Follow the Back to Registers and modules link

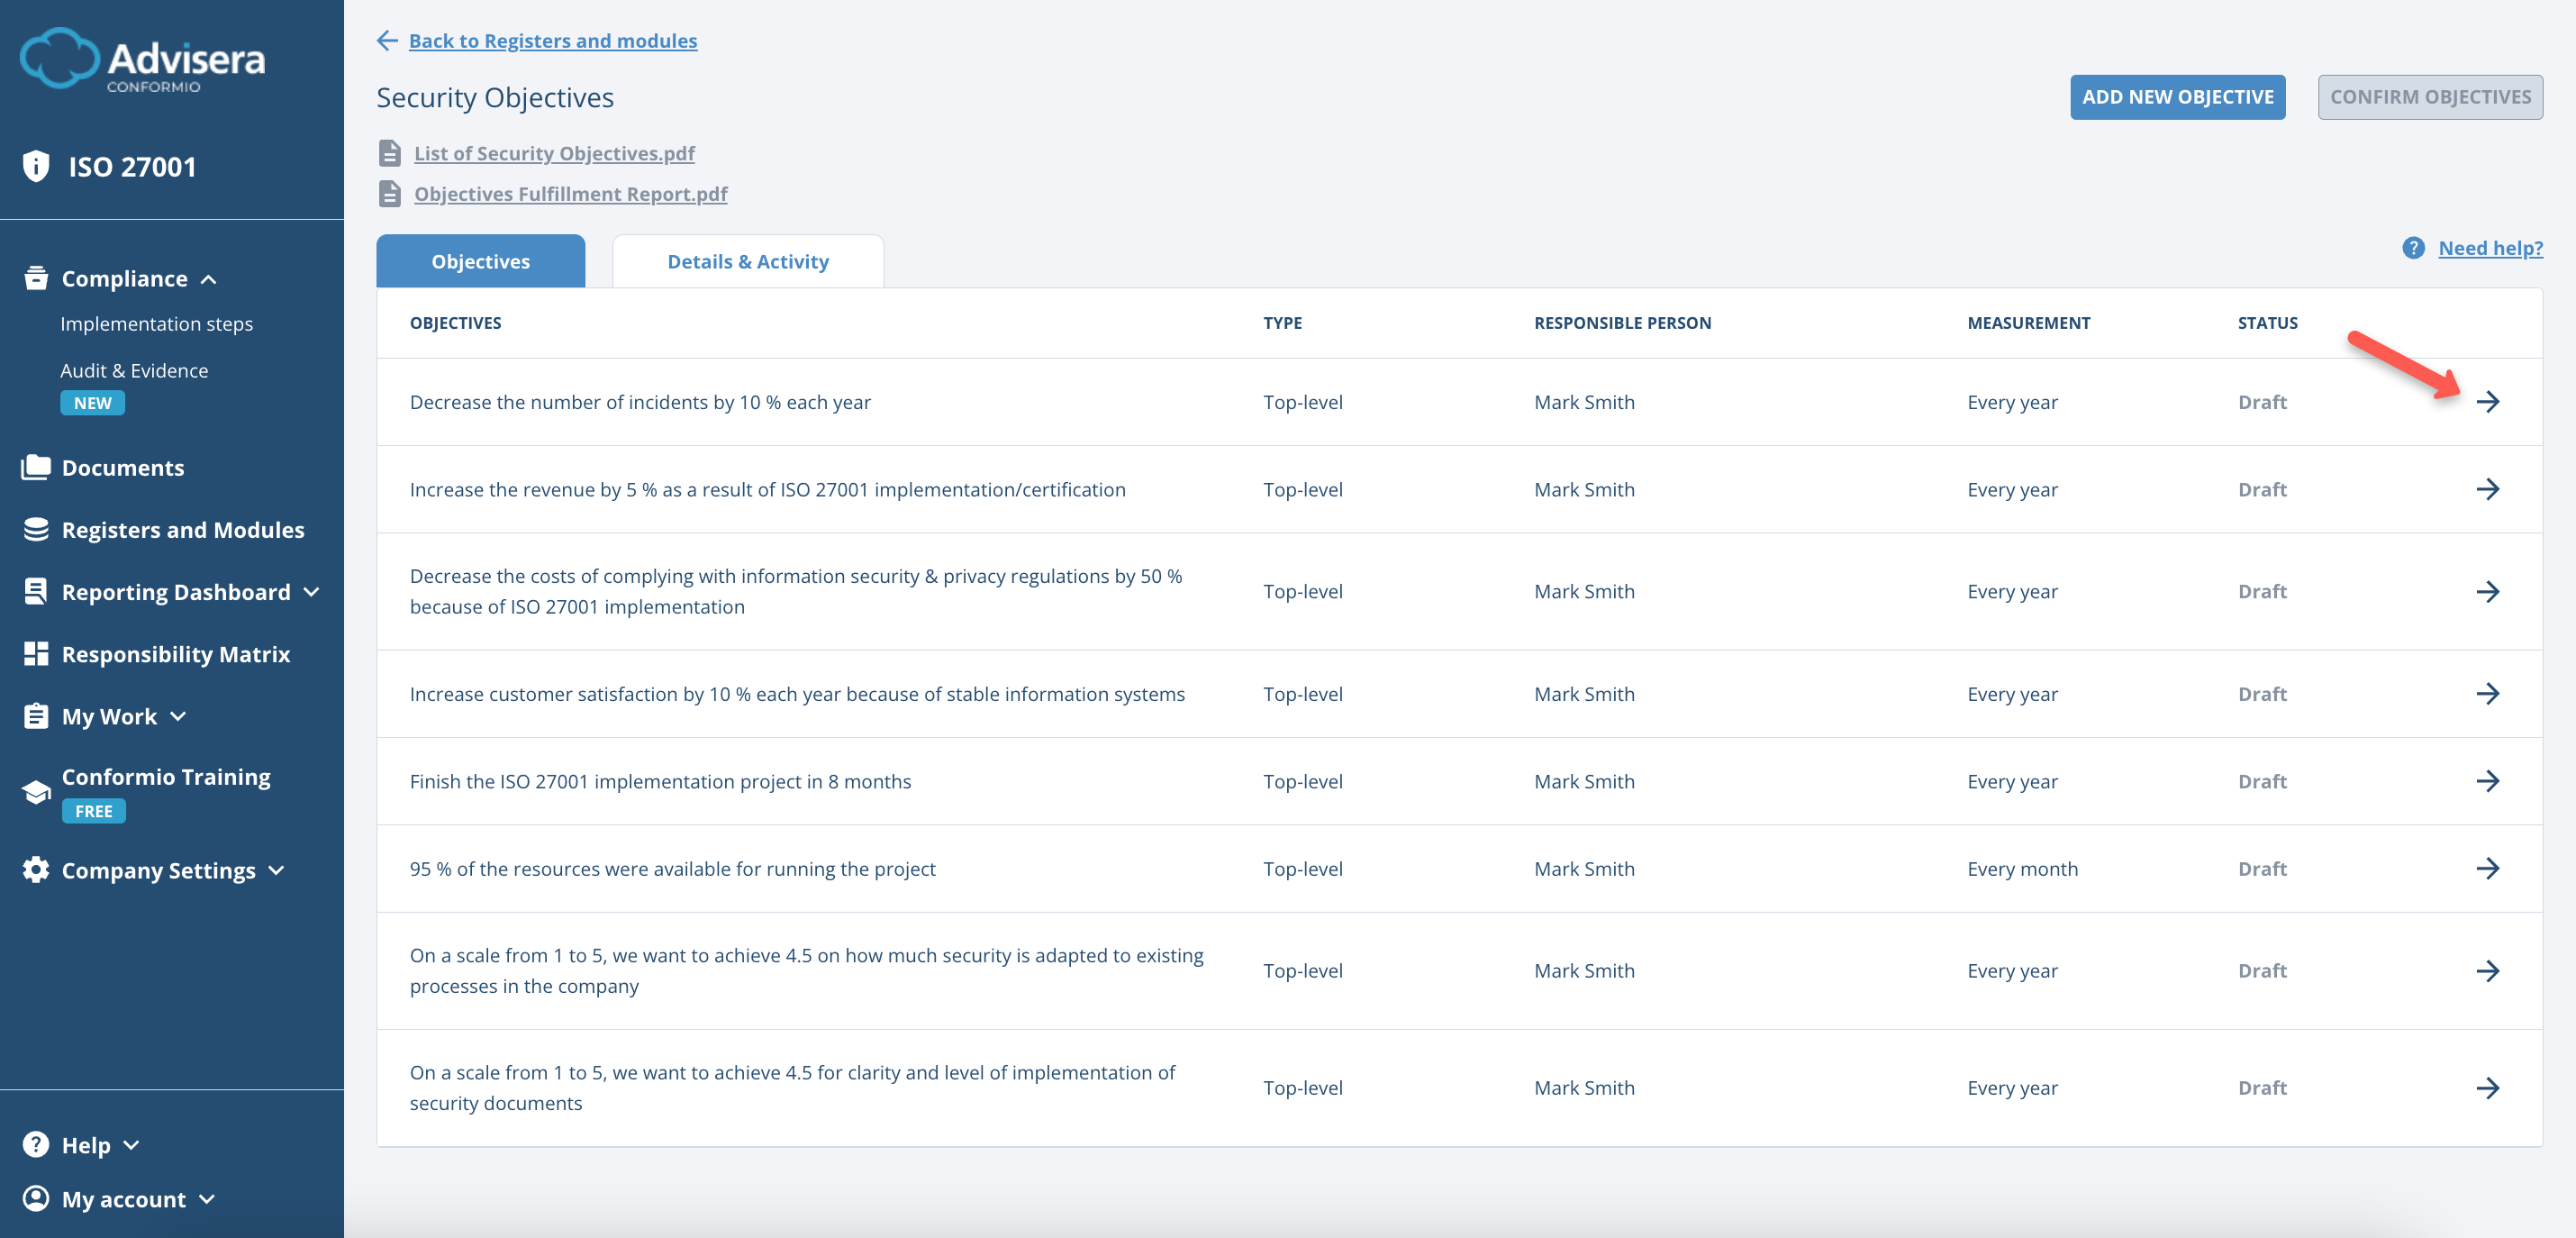[x=553, y=40]
